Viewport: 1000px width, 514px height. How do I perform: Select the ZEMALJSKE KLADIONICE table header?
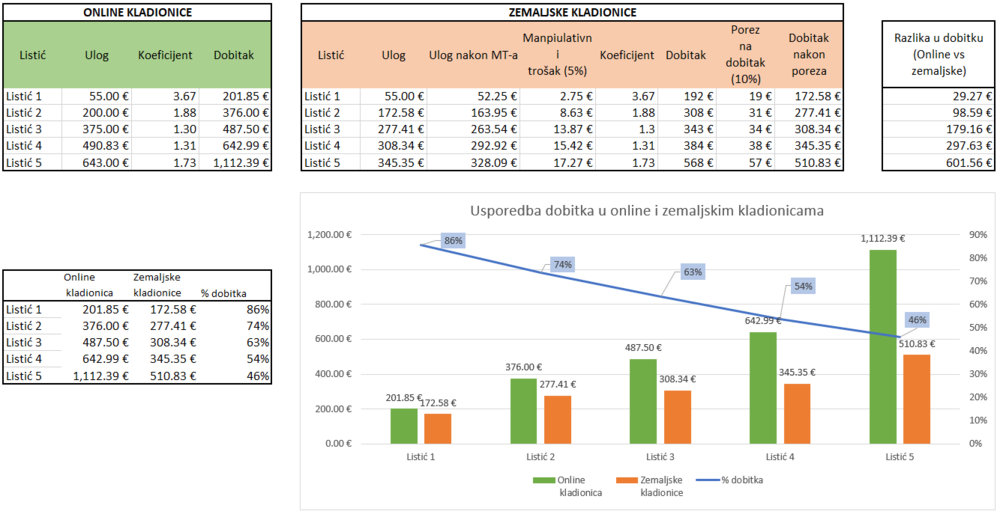tap(572, 12)
